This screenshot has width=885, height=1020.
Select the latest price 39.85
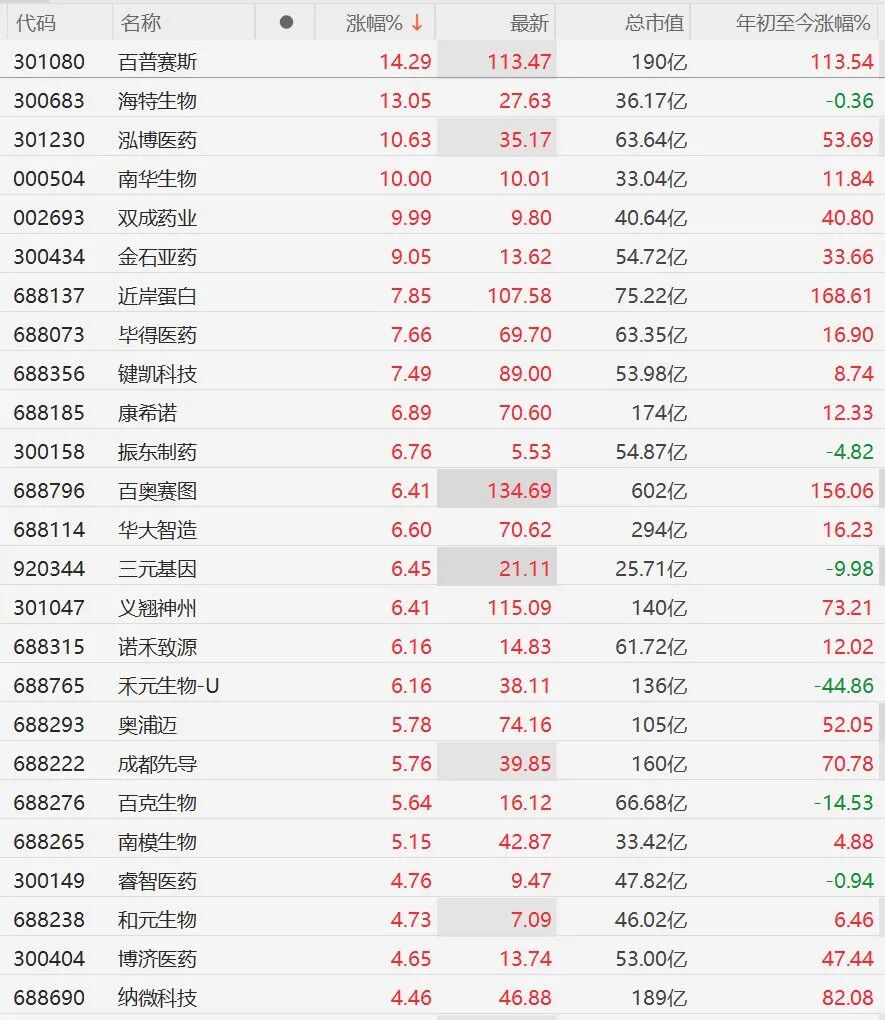click(x=524, y=764)
